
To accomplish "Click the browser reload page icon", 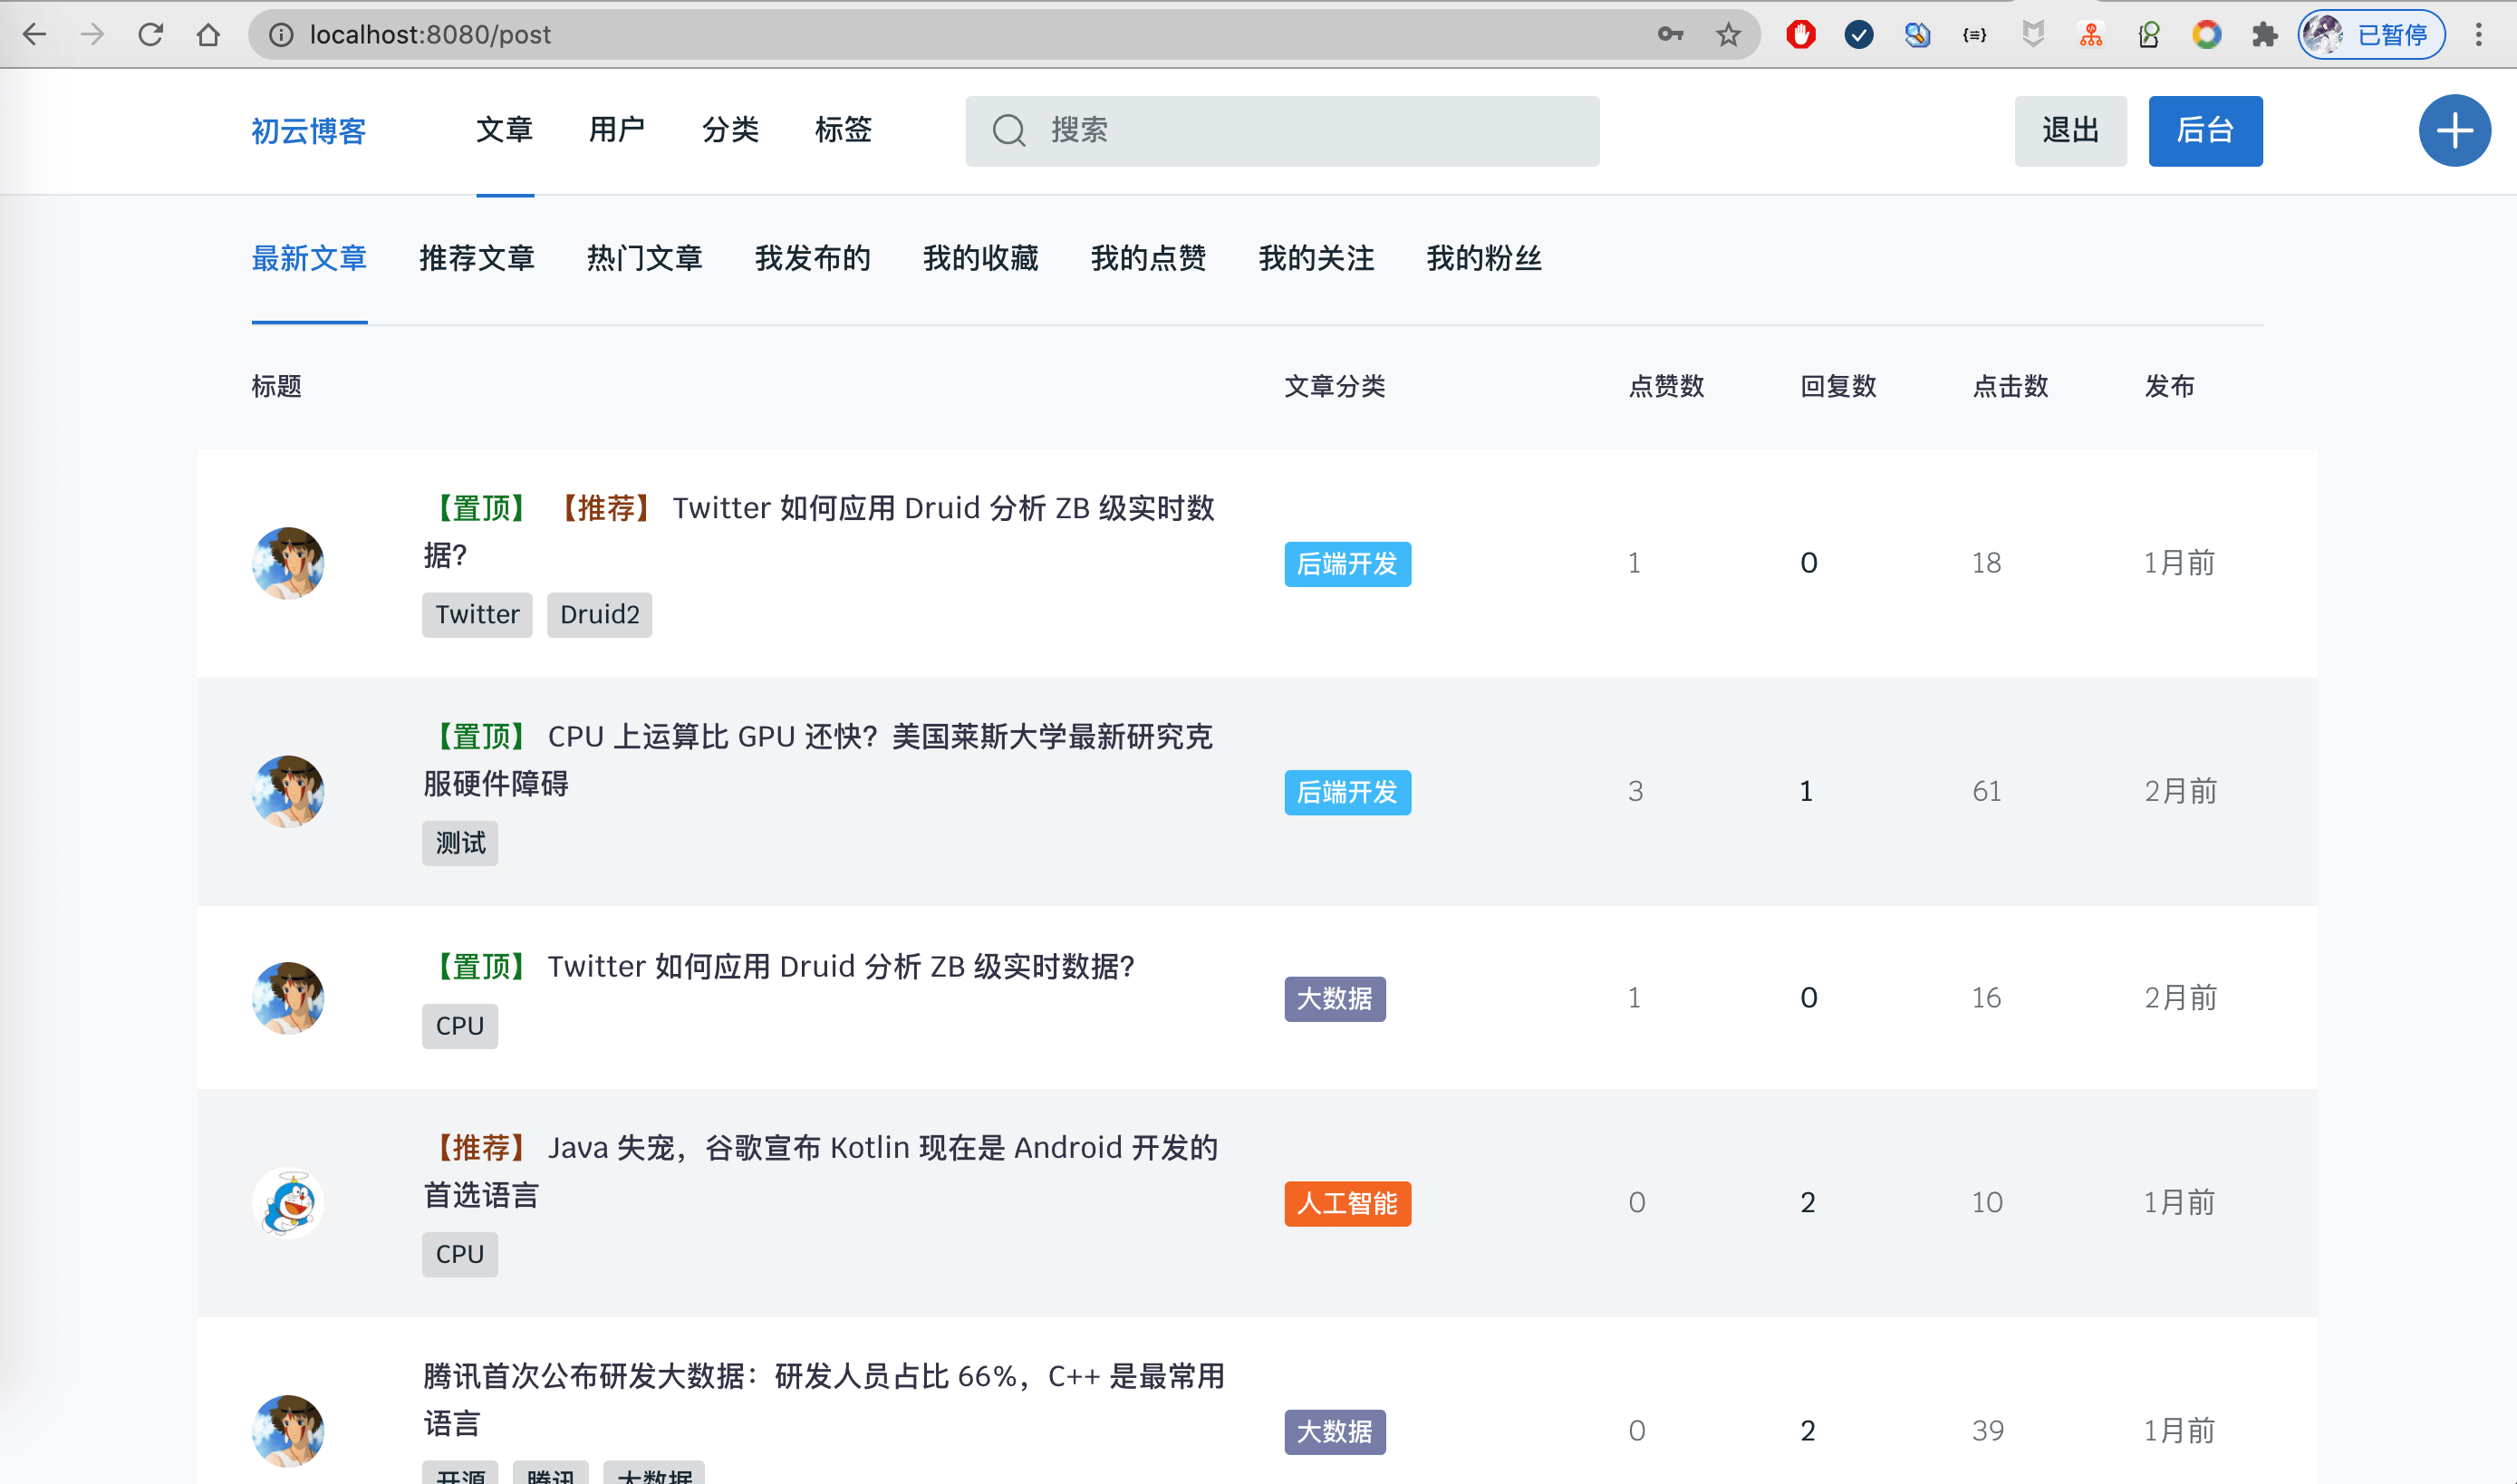I will tap(151, 35).
